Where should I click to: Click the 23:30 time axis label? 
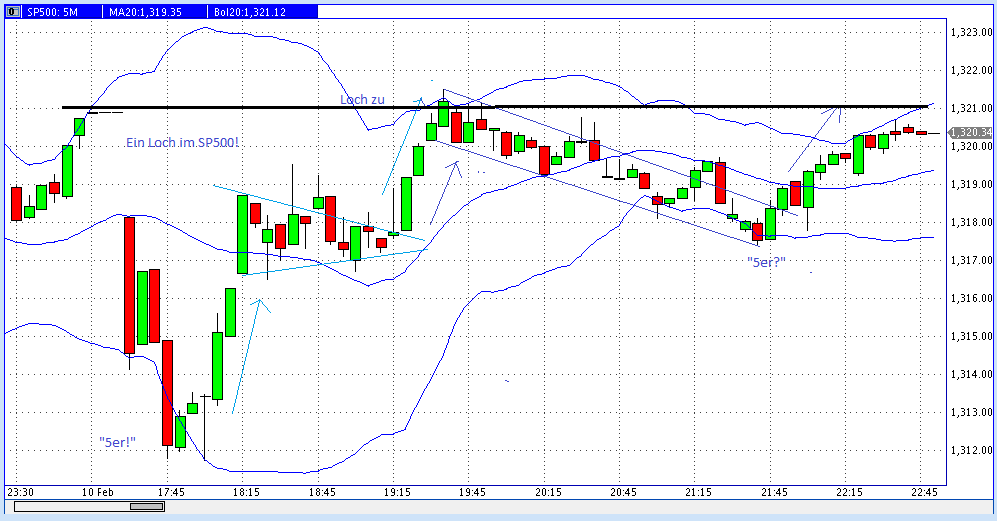[20, 492]
